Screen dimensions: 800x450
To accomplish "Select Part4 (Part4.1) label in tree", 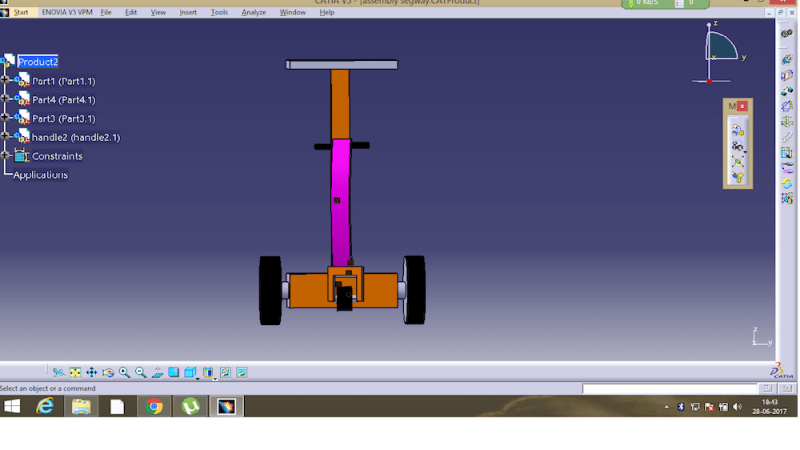I will click(x=64, y=100).
